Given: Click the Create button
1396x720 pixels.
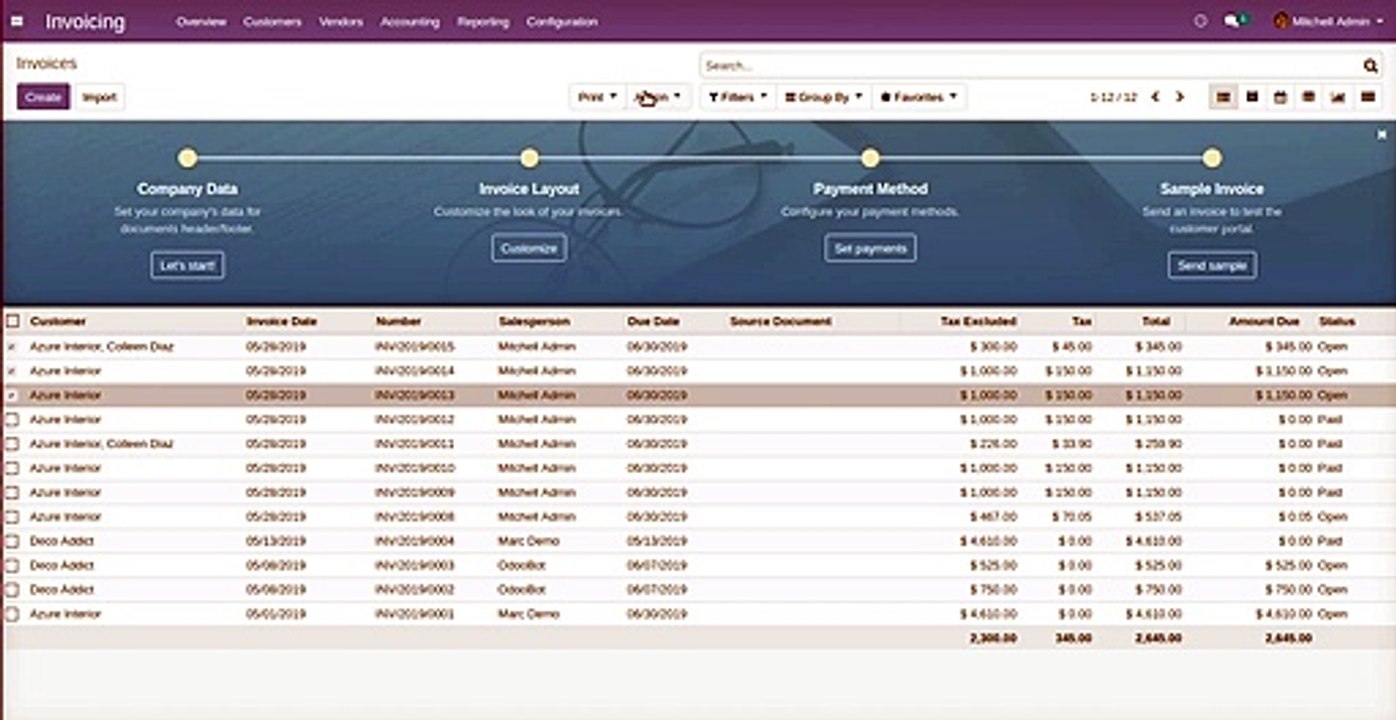Looking at the screenshot, I should [43, 97].
